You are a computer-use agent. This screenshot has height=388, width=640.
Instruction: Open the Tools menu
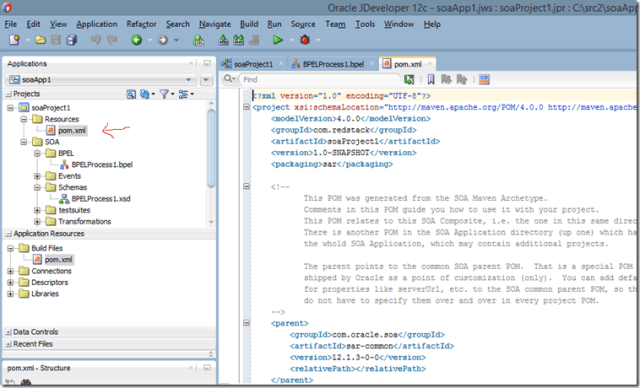pyautogui.click(x=364, y=24)
